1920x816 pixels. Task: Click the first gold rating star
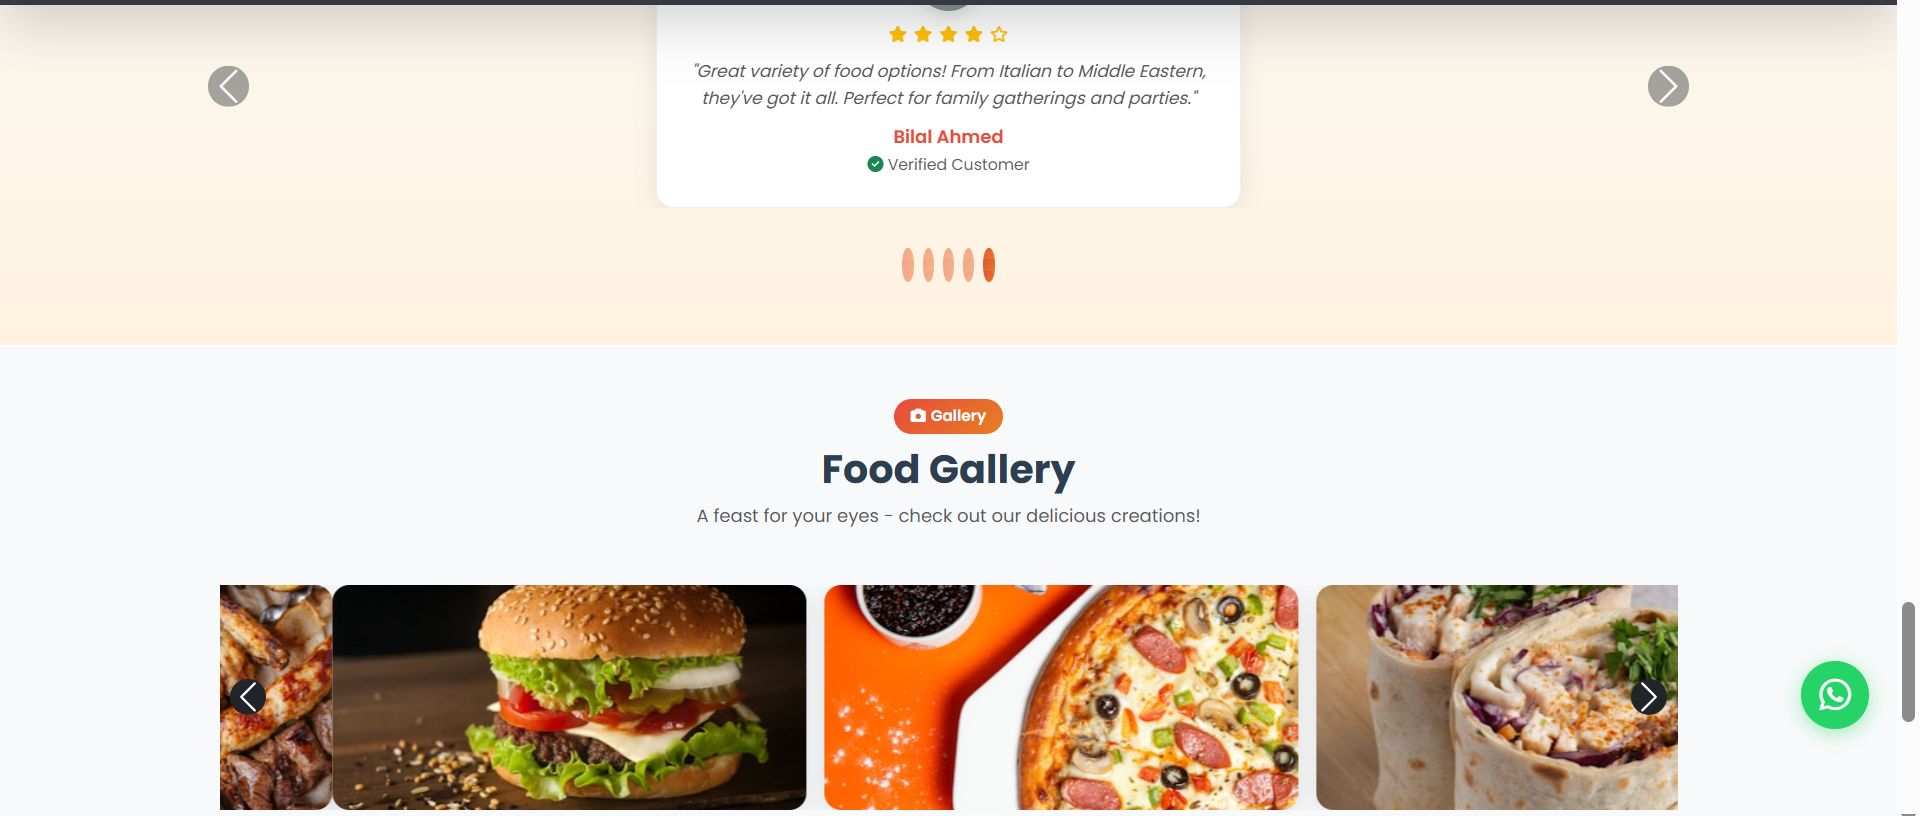pyautogui.click(x=897, y=35)
